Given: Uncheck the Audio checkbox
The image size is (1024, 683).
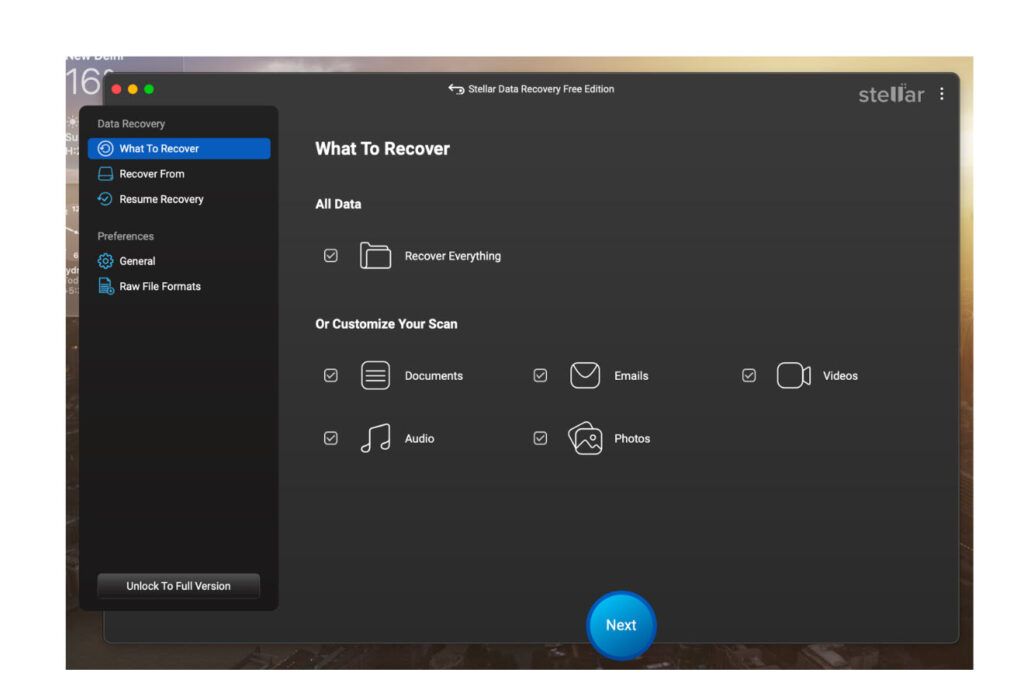Looking at the screenshot, I should [331, 439].
